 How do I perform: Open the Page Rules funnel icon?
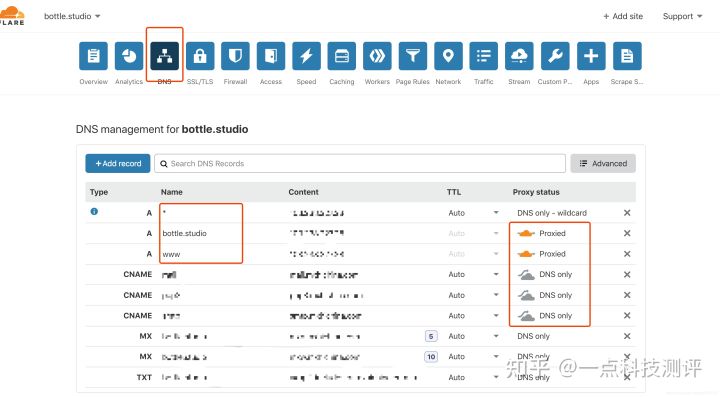pyautogui.click(x=413, y=56)
